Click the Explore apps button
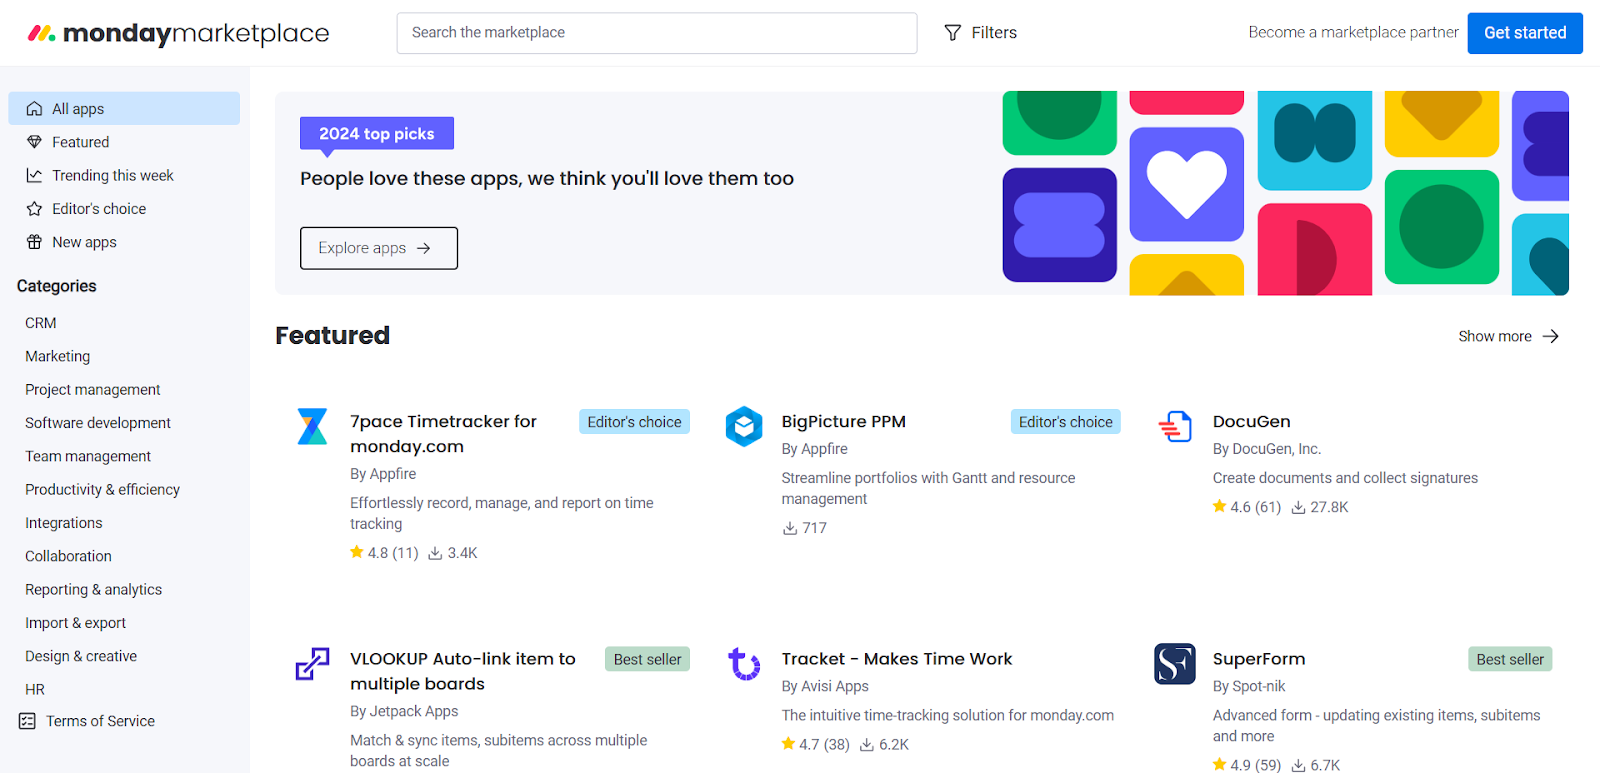Image resolution: width=1600 pixels, height=773 pixels. pos(378,248)
